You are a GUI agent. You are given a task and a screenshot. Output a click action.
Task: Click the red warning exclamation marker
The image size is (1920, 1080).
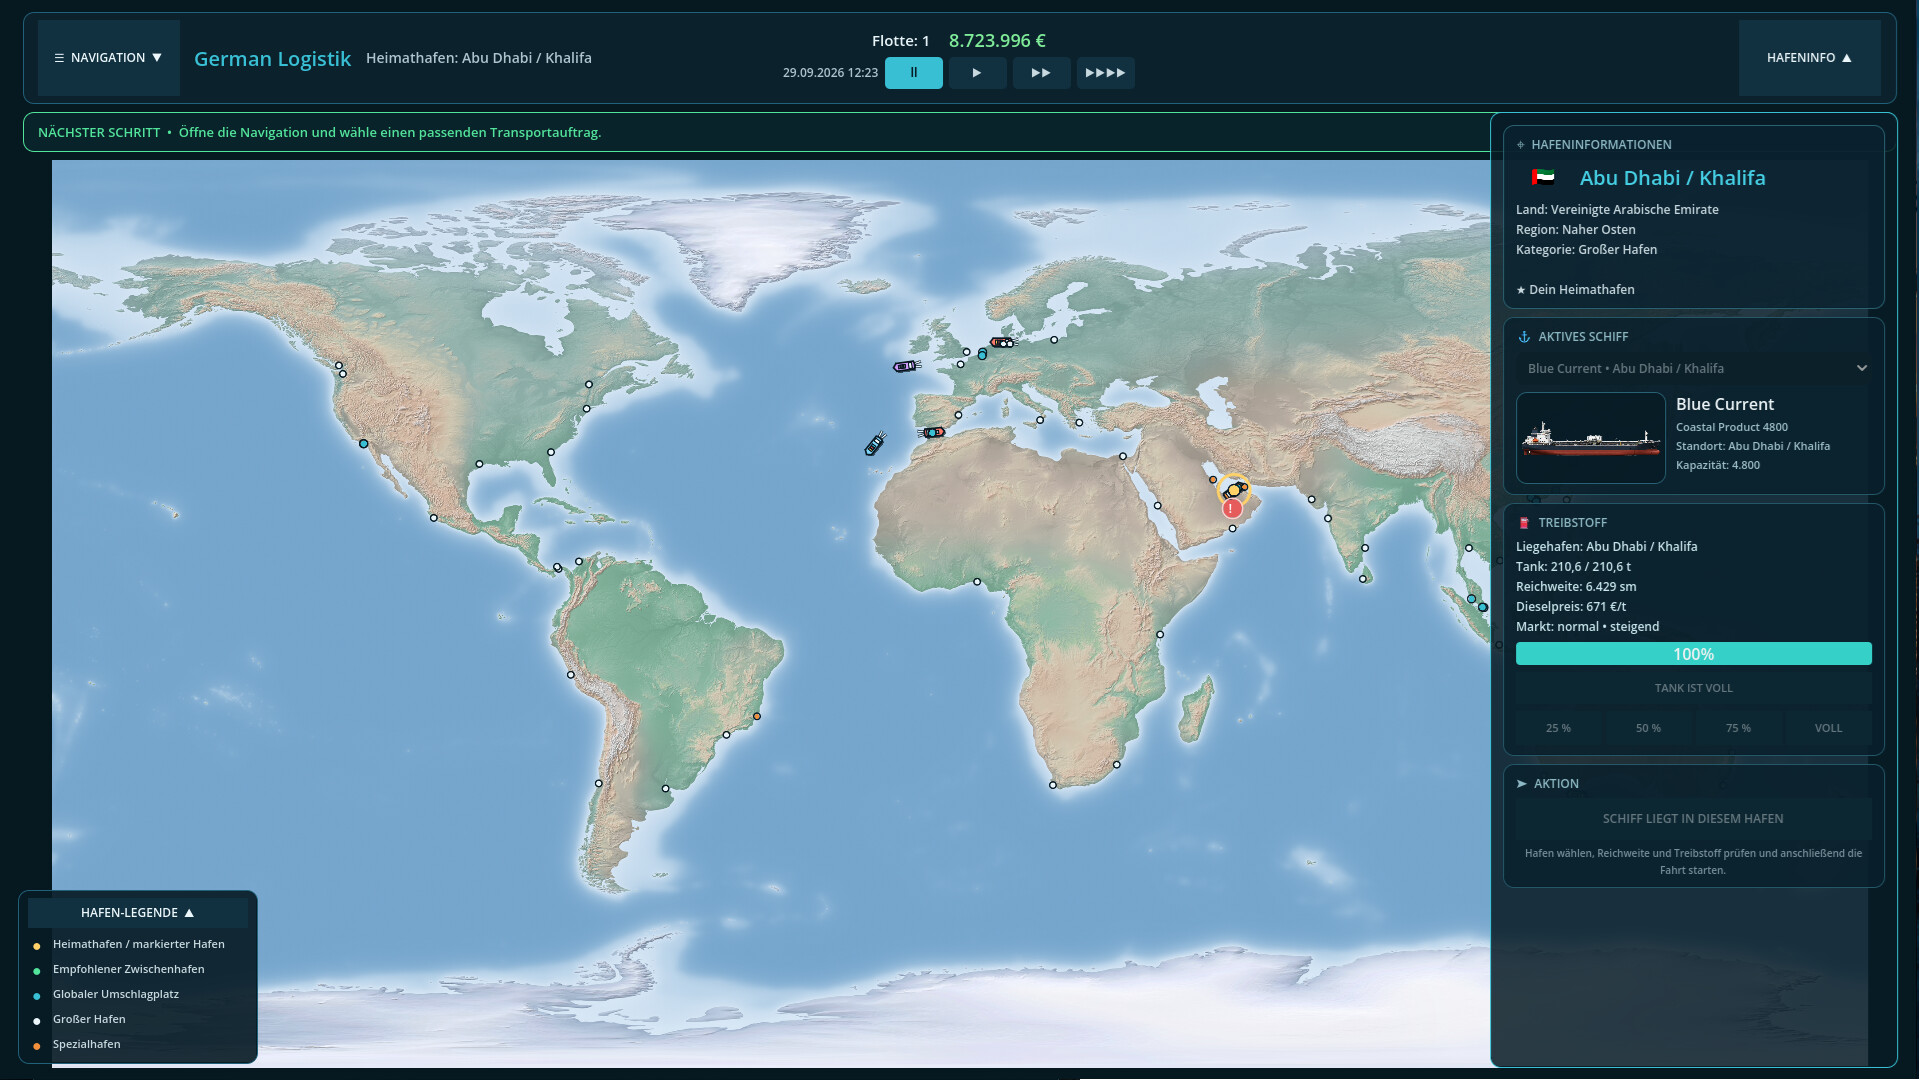click(x=1232, y=509)
